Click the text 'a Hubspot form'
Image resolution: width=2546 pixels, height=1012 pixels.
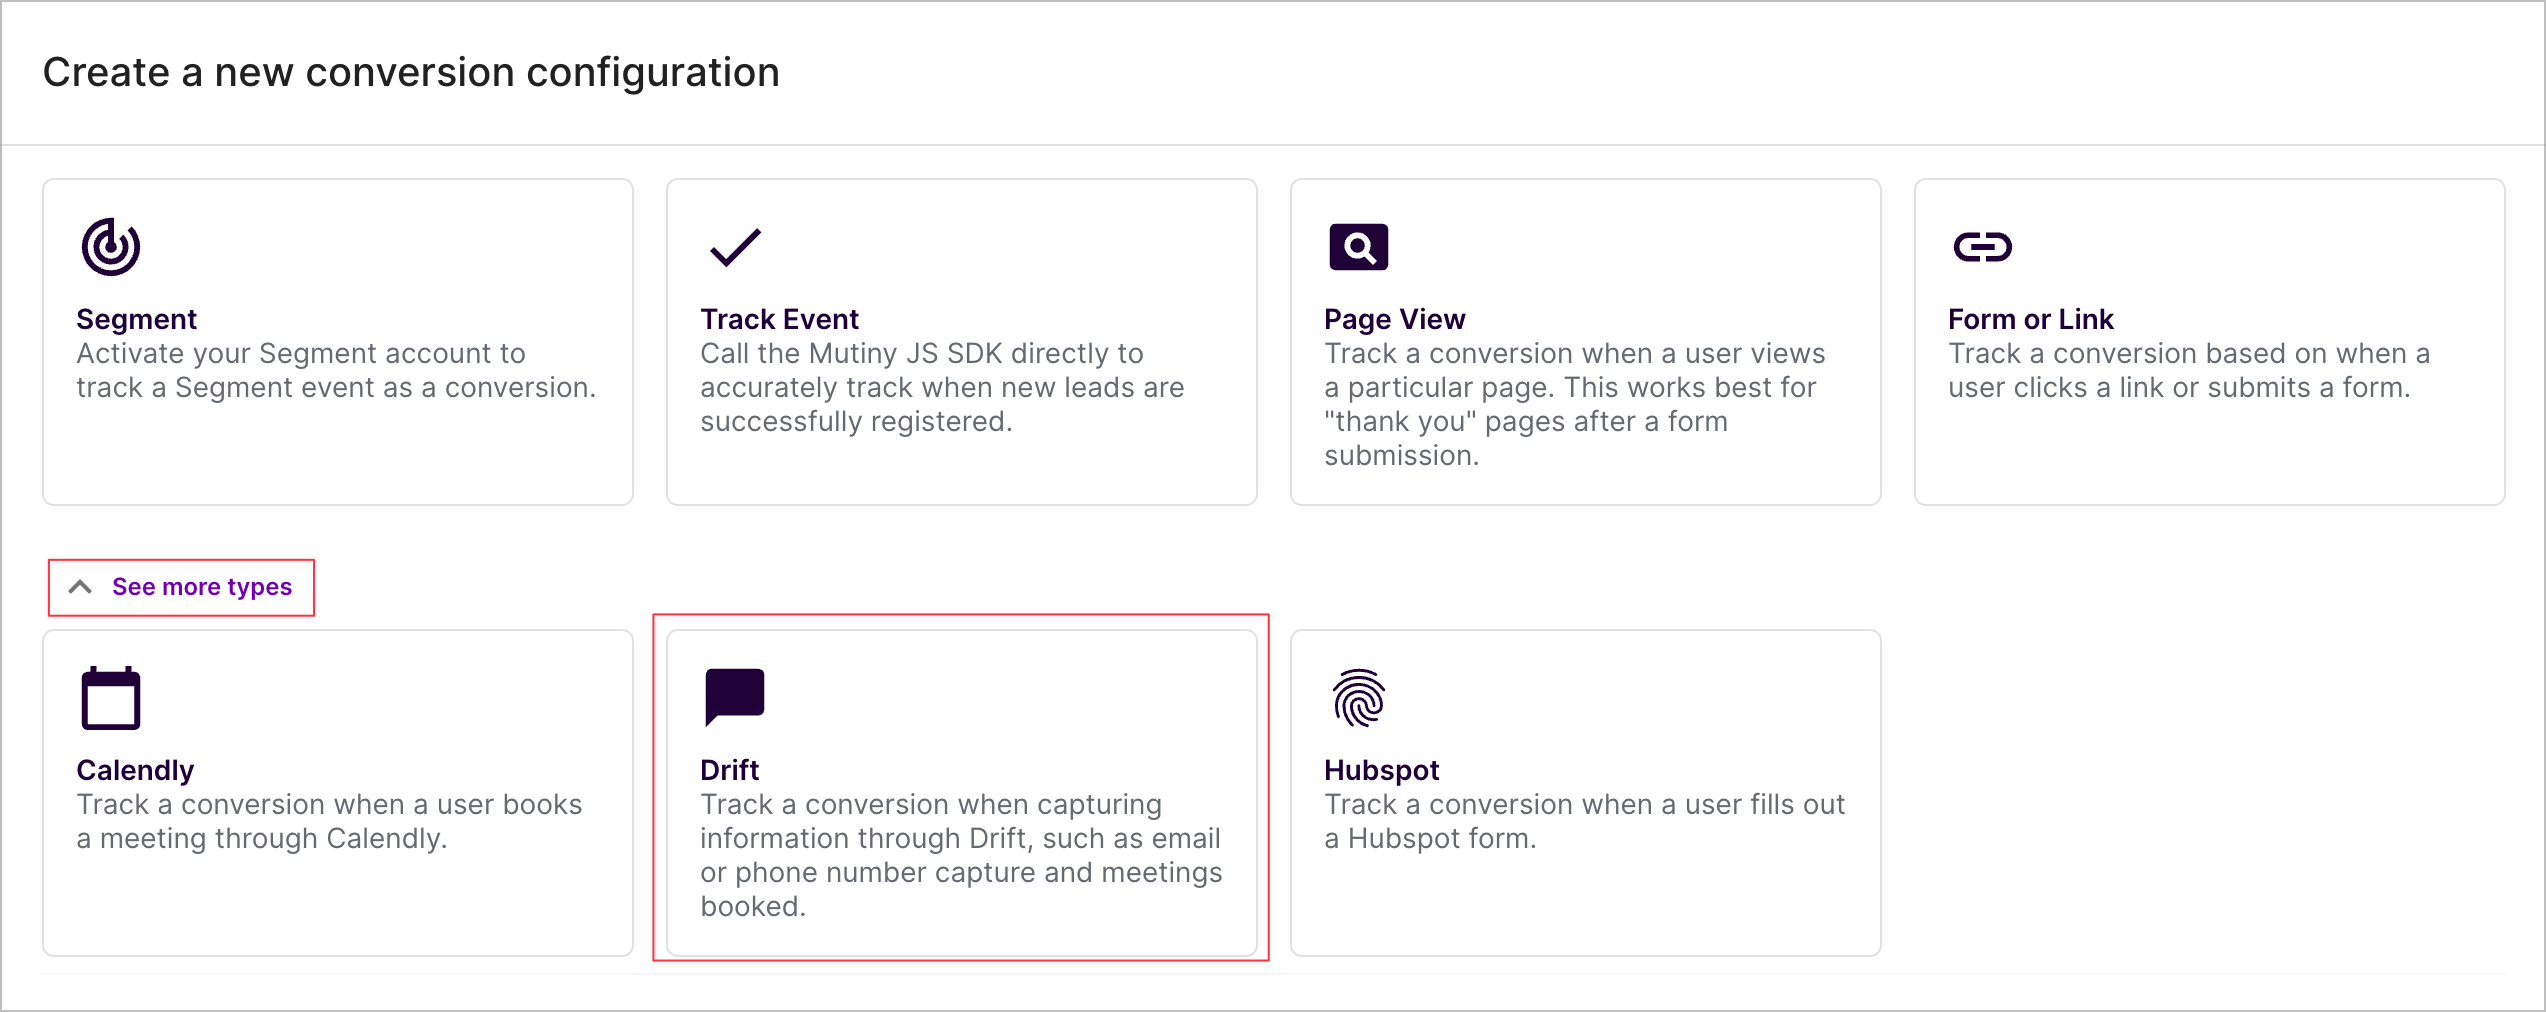click(1430, 838)
